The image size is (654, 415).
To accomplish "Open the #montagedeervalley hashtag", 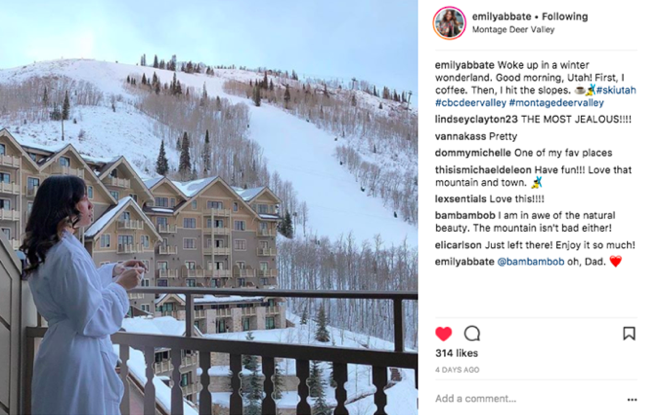I will tap(556, 103).
